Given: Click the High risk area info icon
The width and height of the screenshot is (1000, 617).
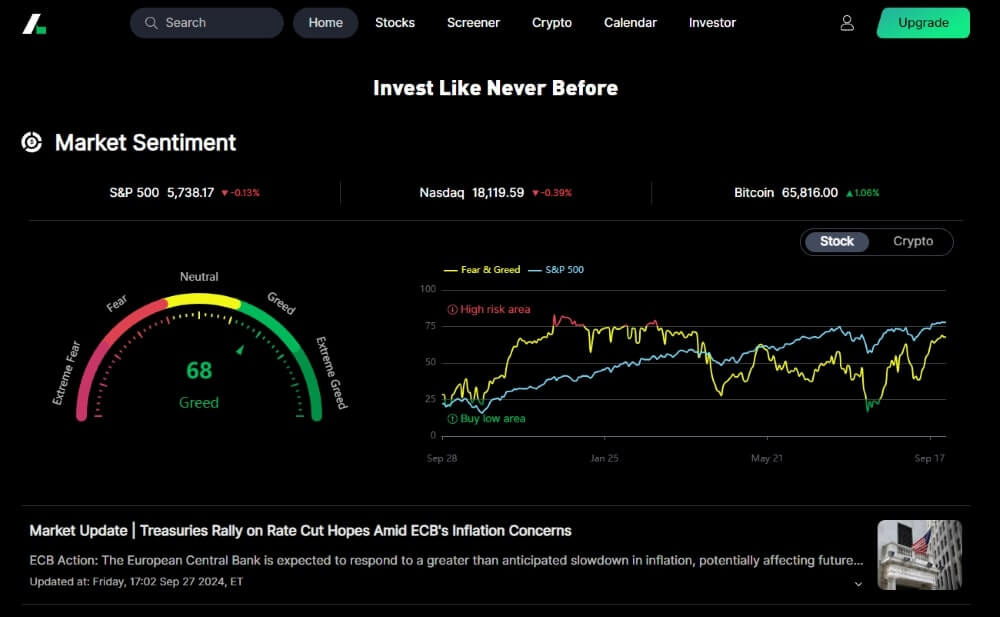Looking at the screenshot, I should 452,310.
